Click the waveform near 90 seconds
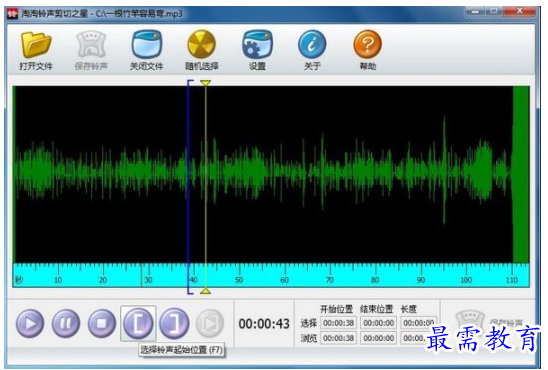The image size is (548, 370). (x=421, y=171)
